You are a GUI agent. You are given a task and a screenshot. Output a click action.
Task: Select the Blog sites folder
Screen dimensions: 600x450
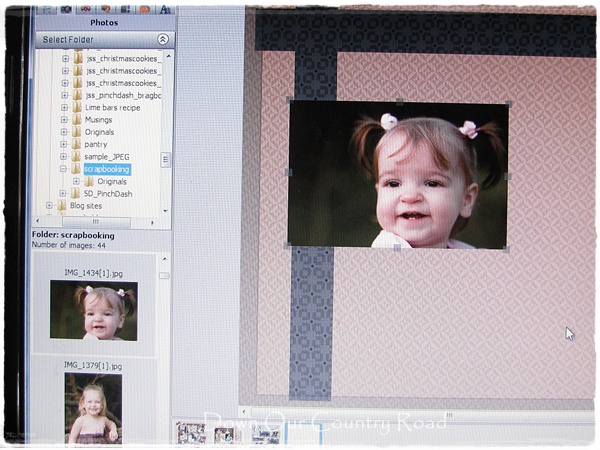pos(86,206)
